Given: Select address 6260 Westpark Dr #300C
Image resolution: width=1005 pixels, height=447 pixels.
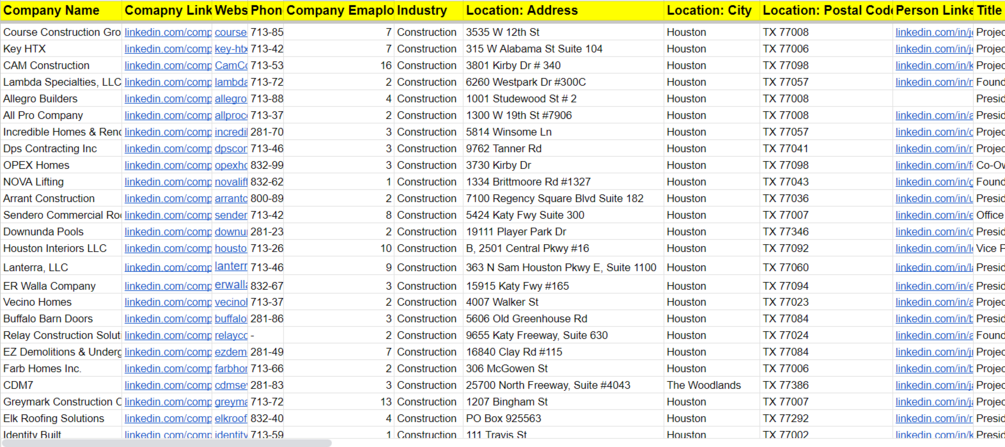Looking at the screenshot, I should pos(563,82).
